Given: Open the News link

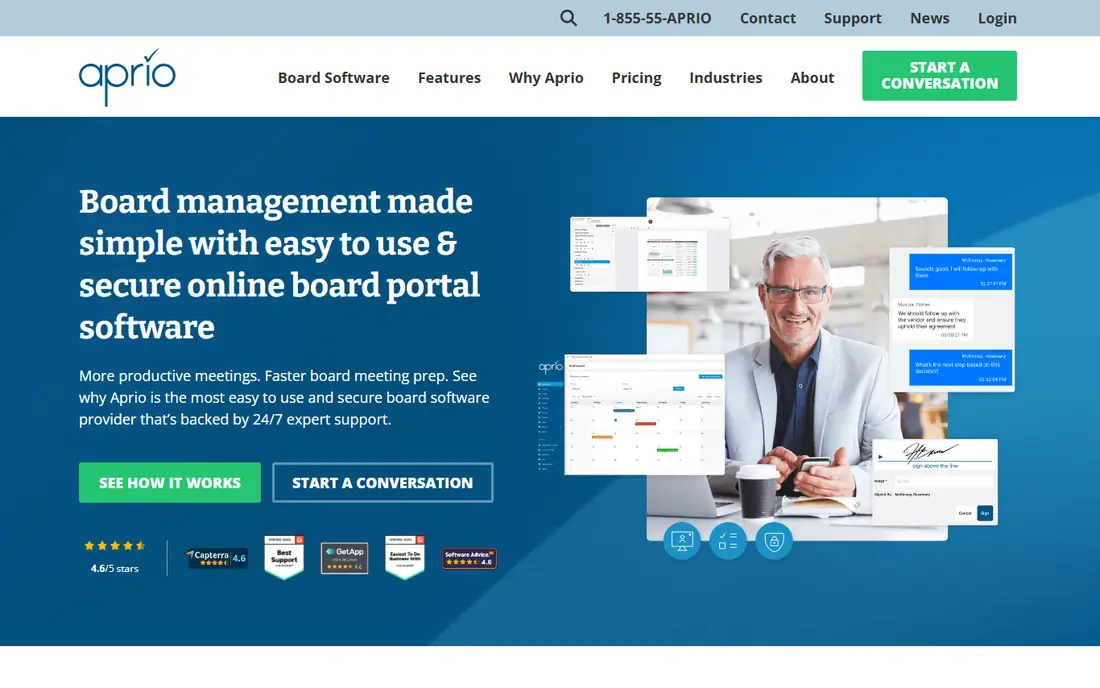Looking at the screenshot, I should [x=930, y=18].
